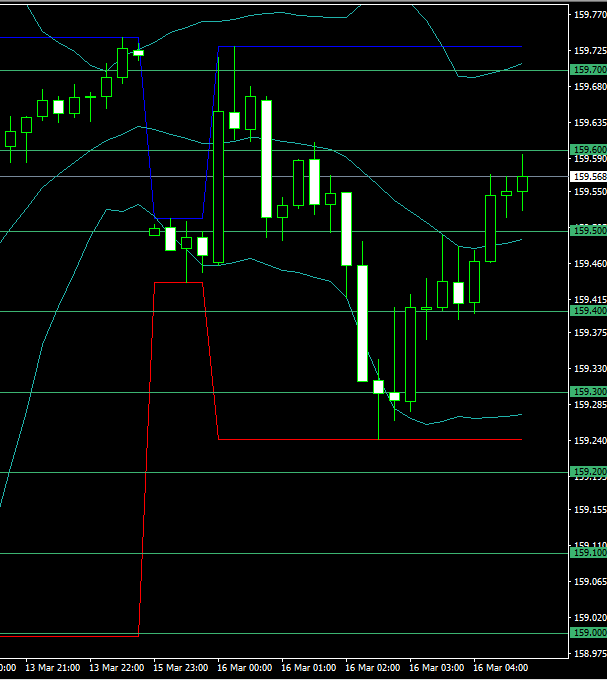Click the current price 159.568 label
Viewport: 607px width, 680px height.
(588, 177)
